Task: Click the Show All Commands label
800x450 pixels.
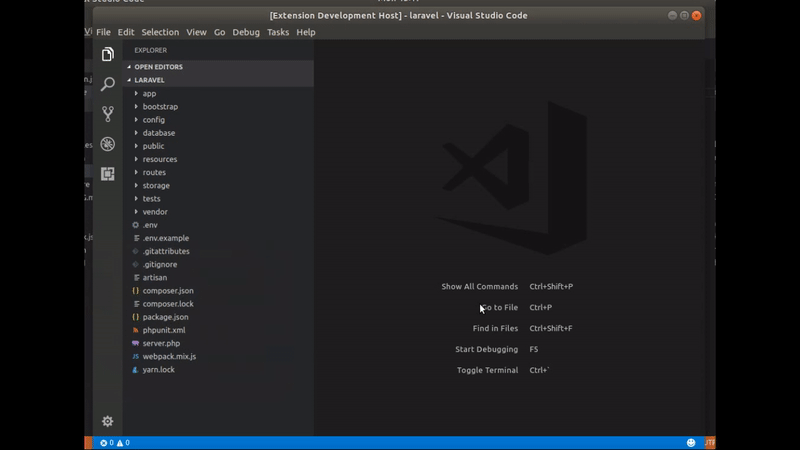Action: click(x=480, y=287)
